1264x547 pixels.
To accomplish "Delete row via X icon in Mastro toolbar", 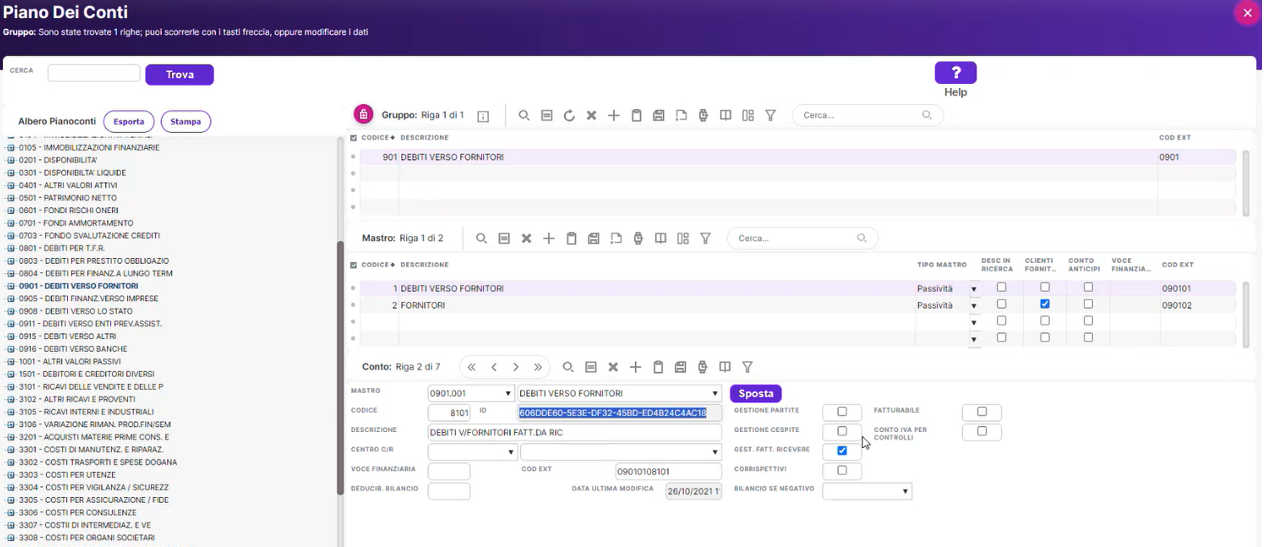I will (x=526, y=239).
